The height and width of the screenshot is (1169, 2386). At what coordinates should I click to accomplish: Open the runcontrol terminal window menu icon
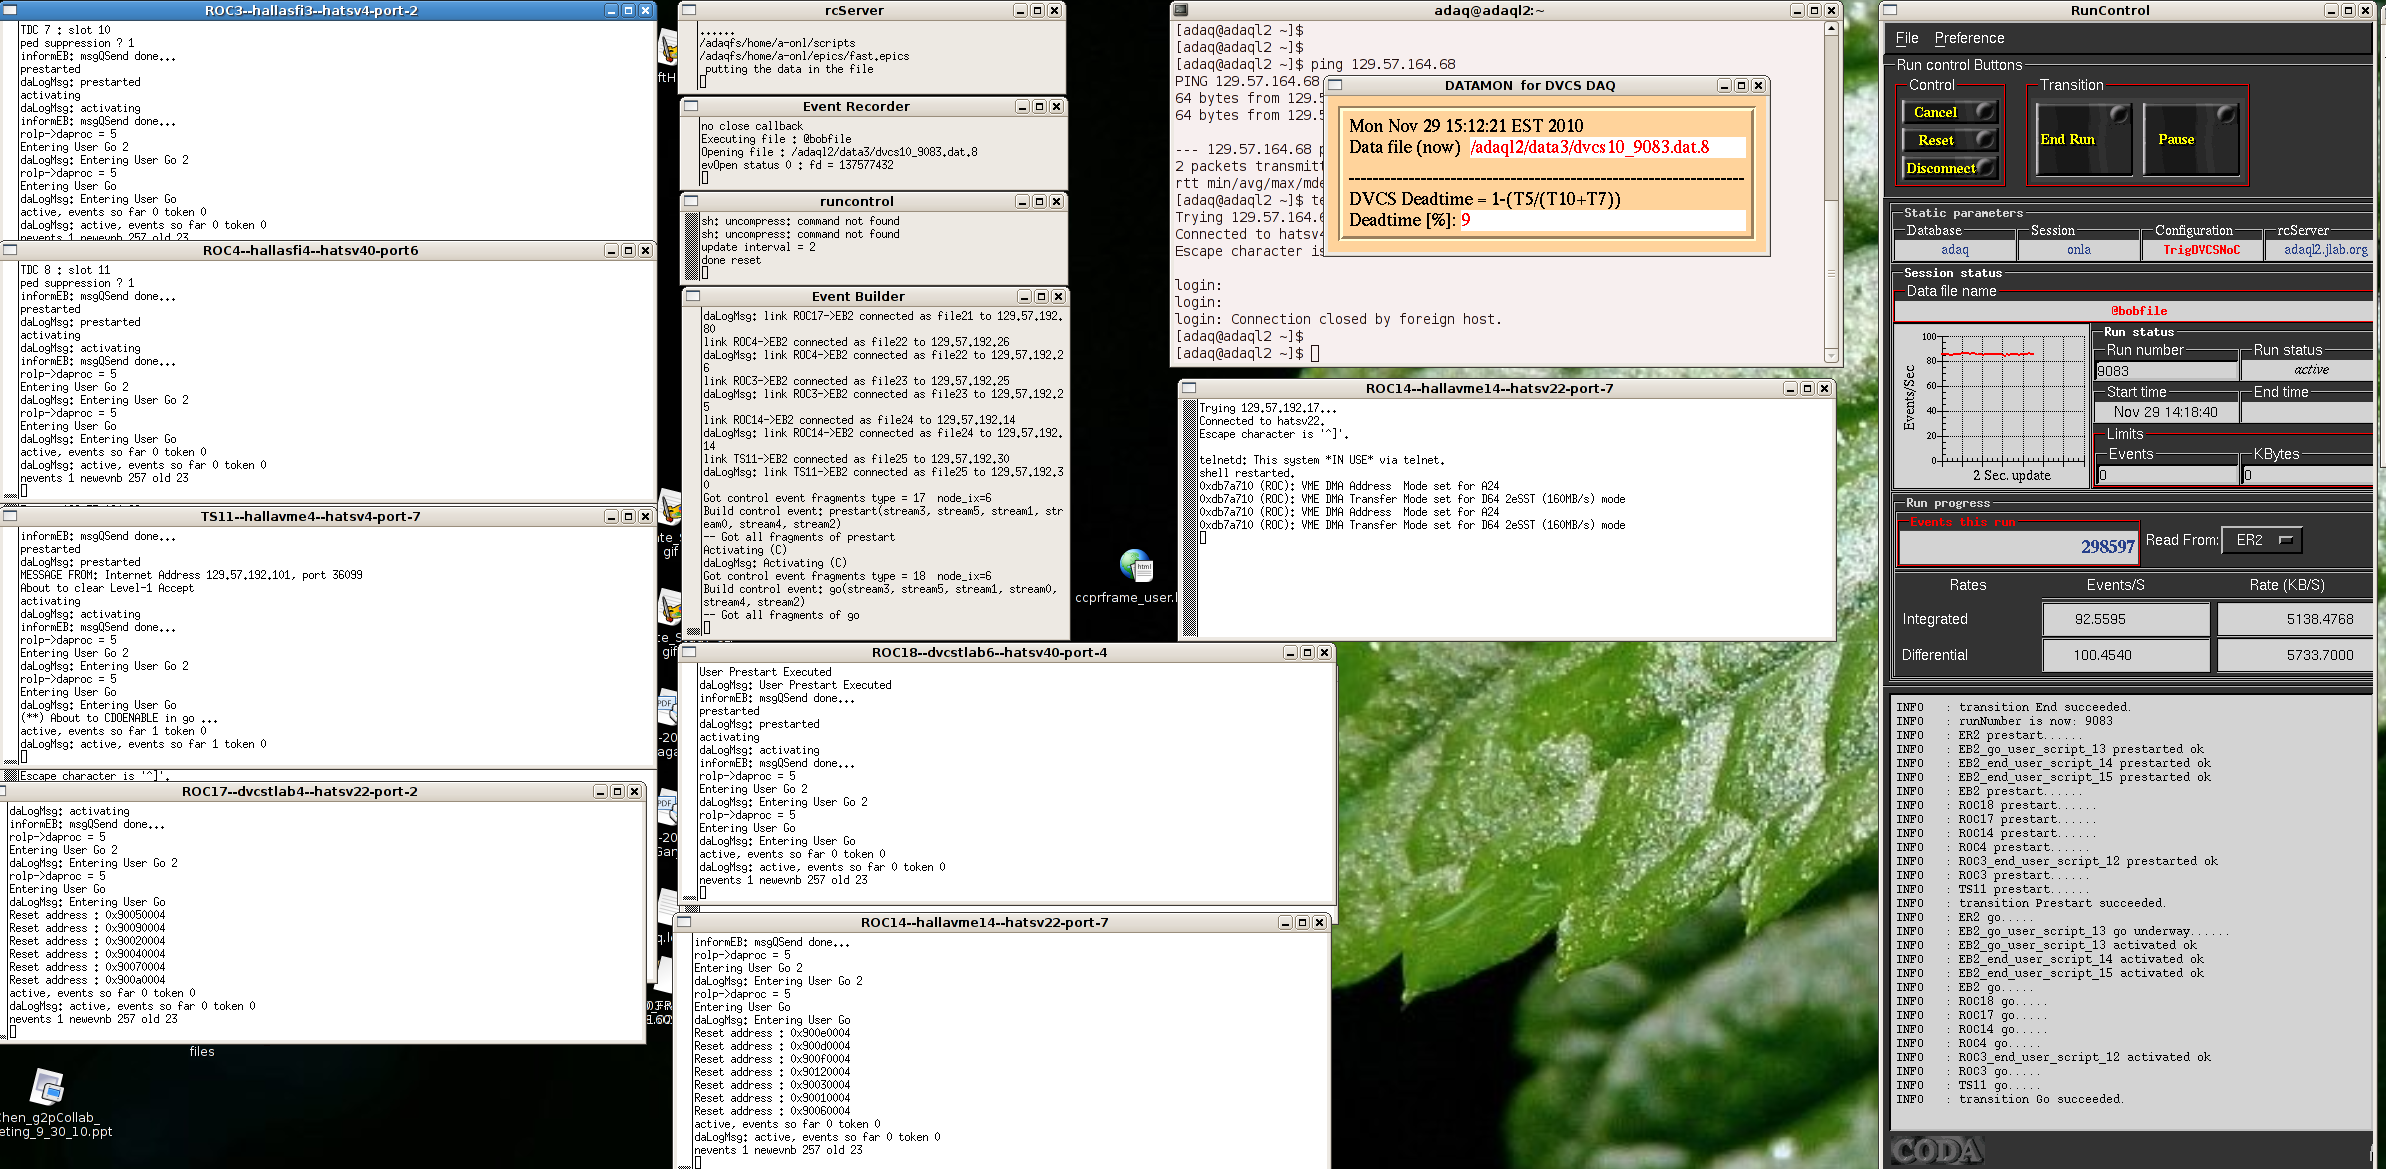click(x=691, y=201)
